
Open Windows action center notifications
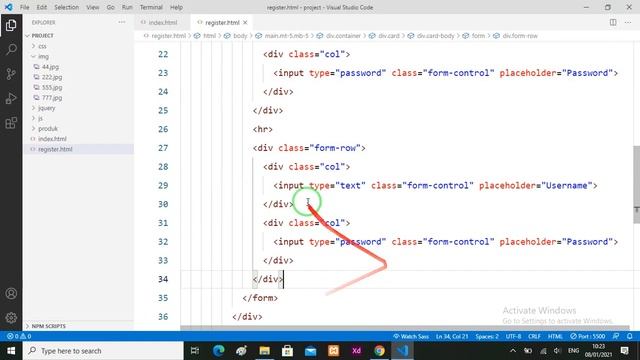(x=624, y=351)
